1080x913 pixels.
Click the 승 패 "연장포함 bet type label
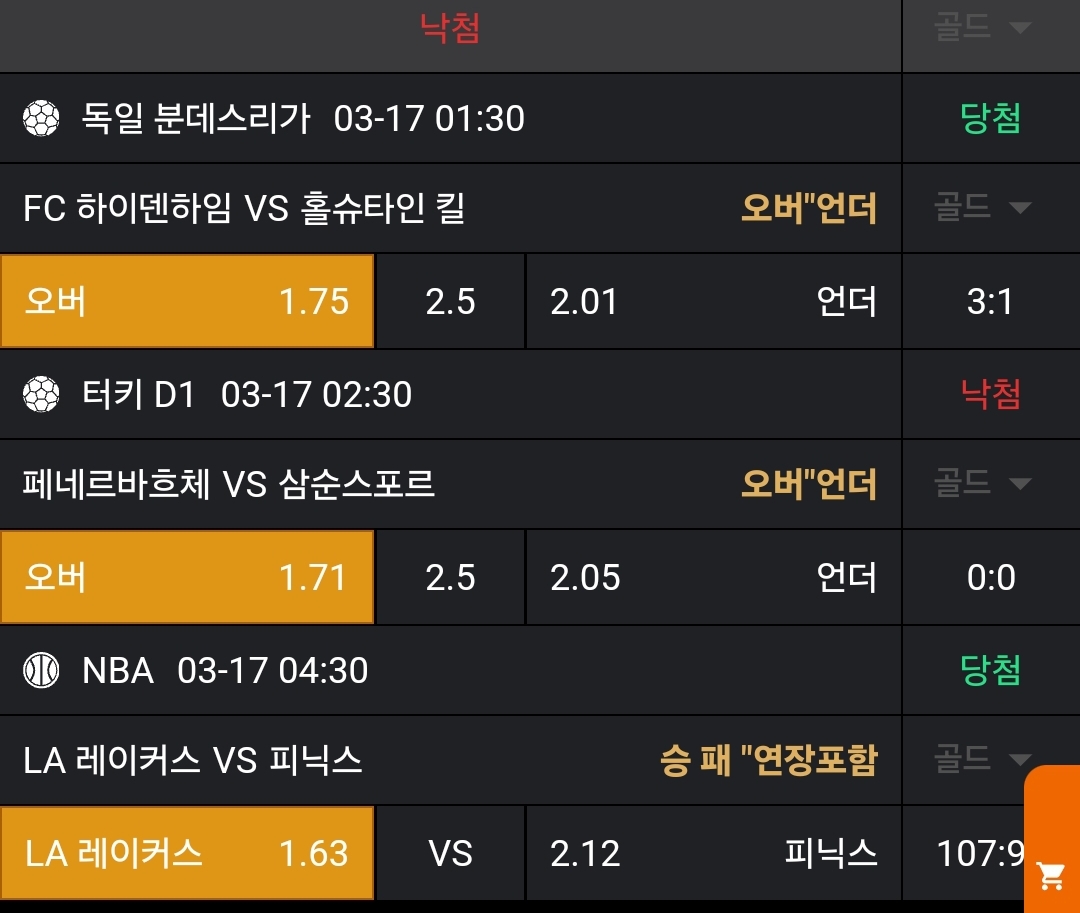click(768, 761)
